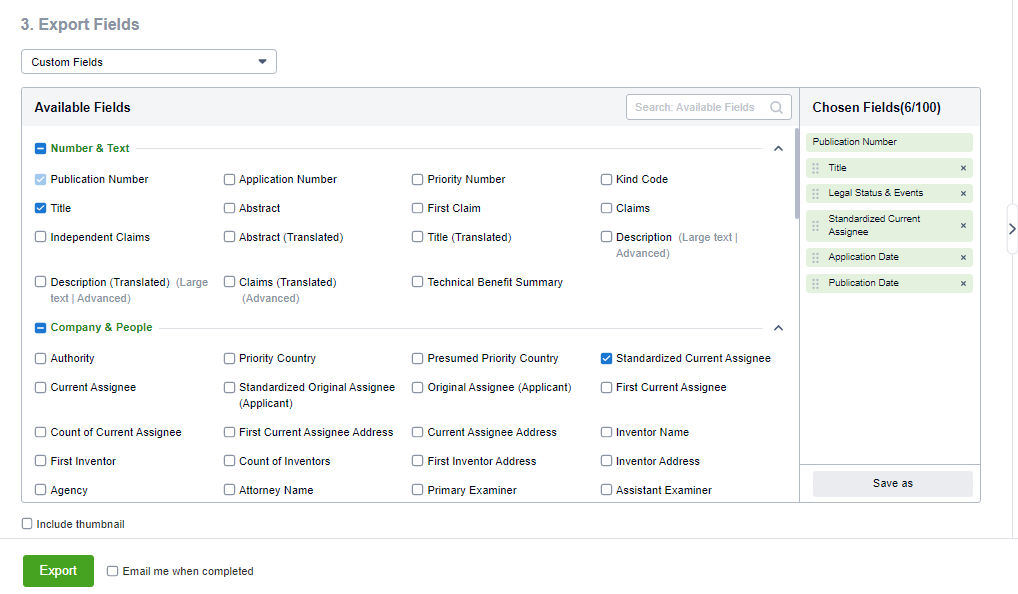Toggle Number & Text group select-all box
Viewport: 1018px width, 594px height.
tap(41, 148)
